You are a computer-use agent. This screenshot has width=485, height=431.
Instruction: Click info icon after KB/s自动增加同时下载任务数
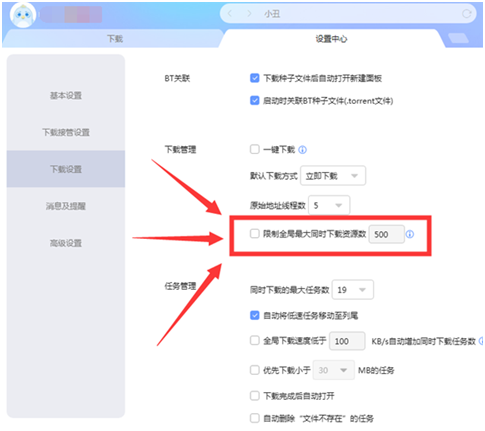[482, 341]
